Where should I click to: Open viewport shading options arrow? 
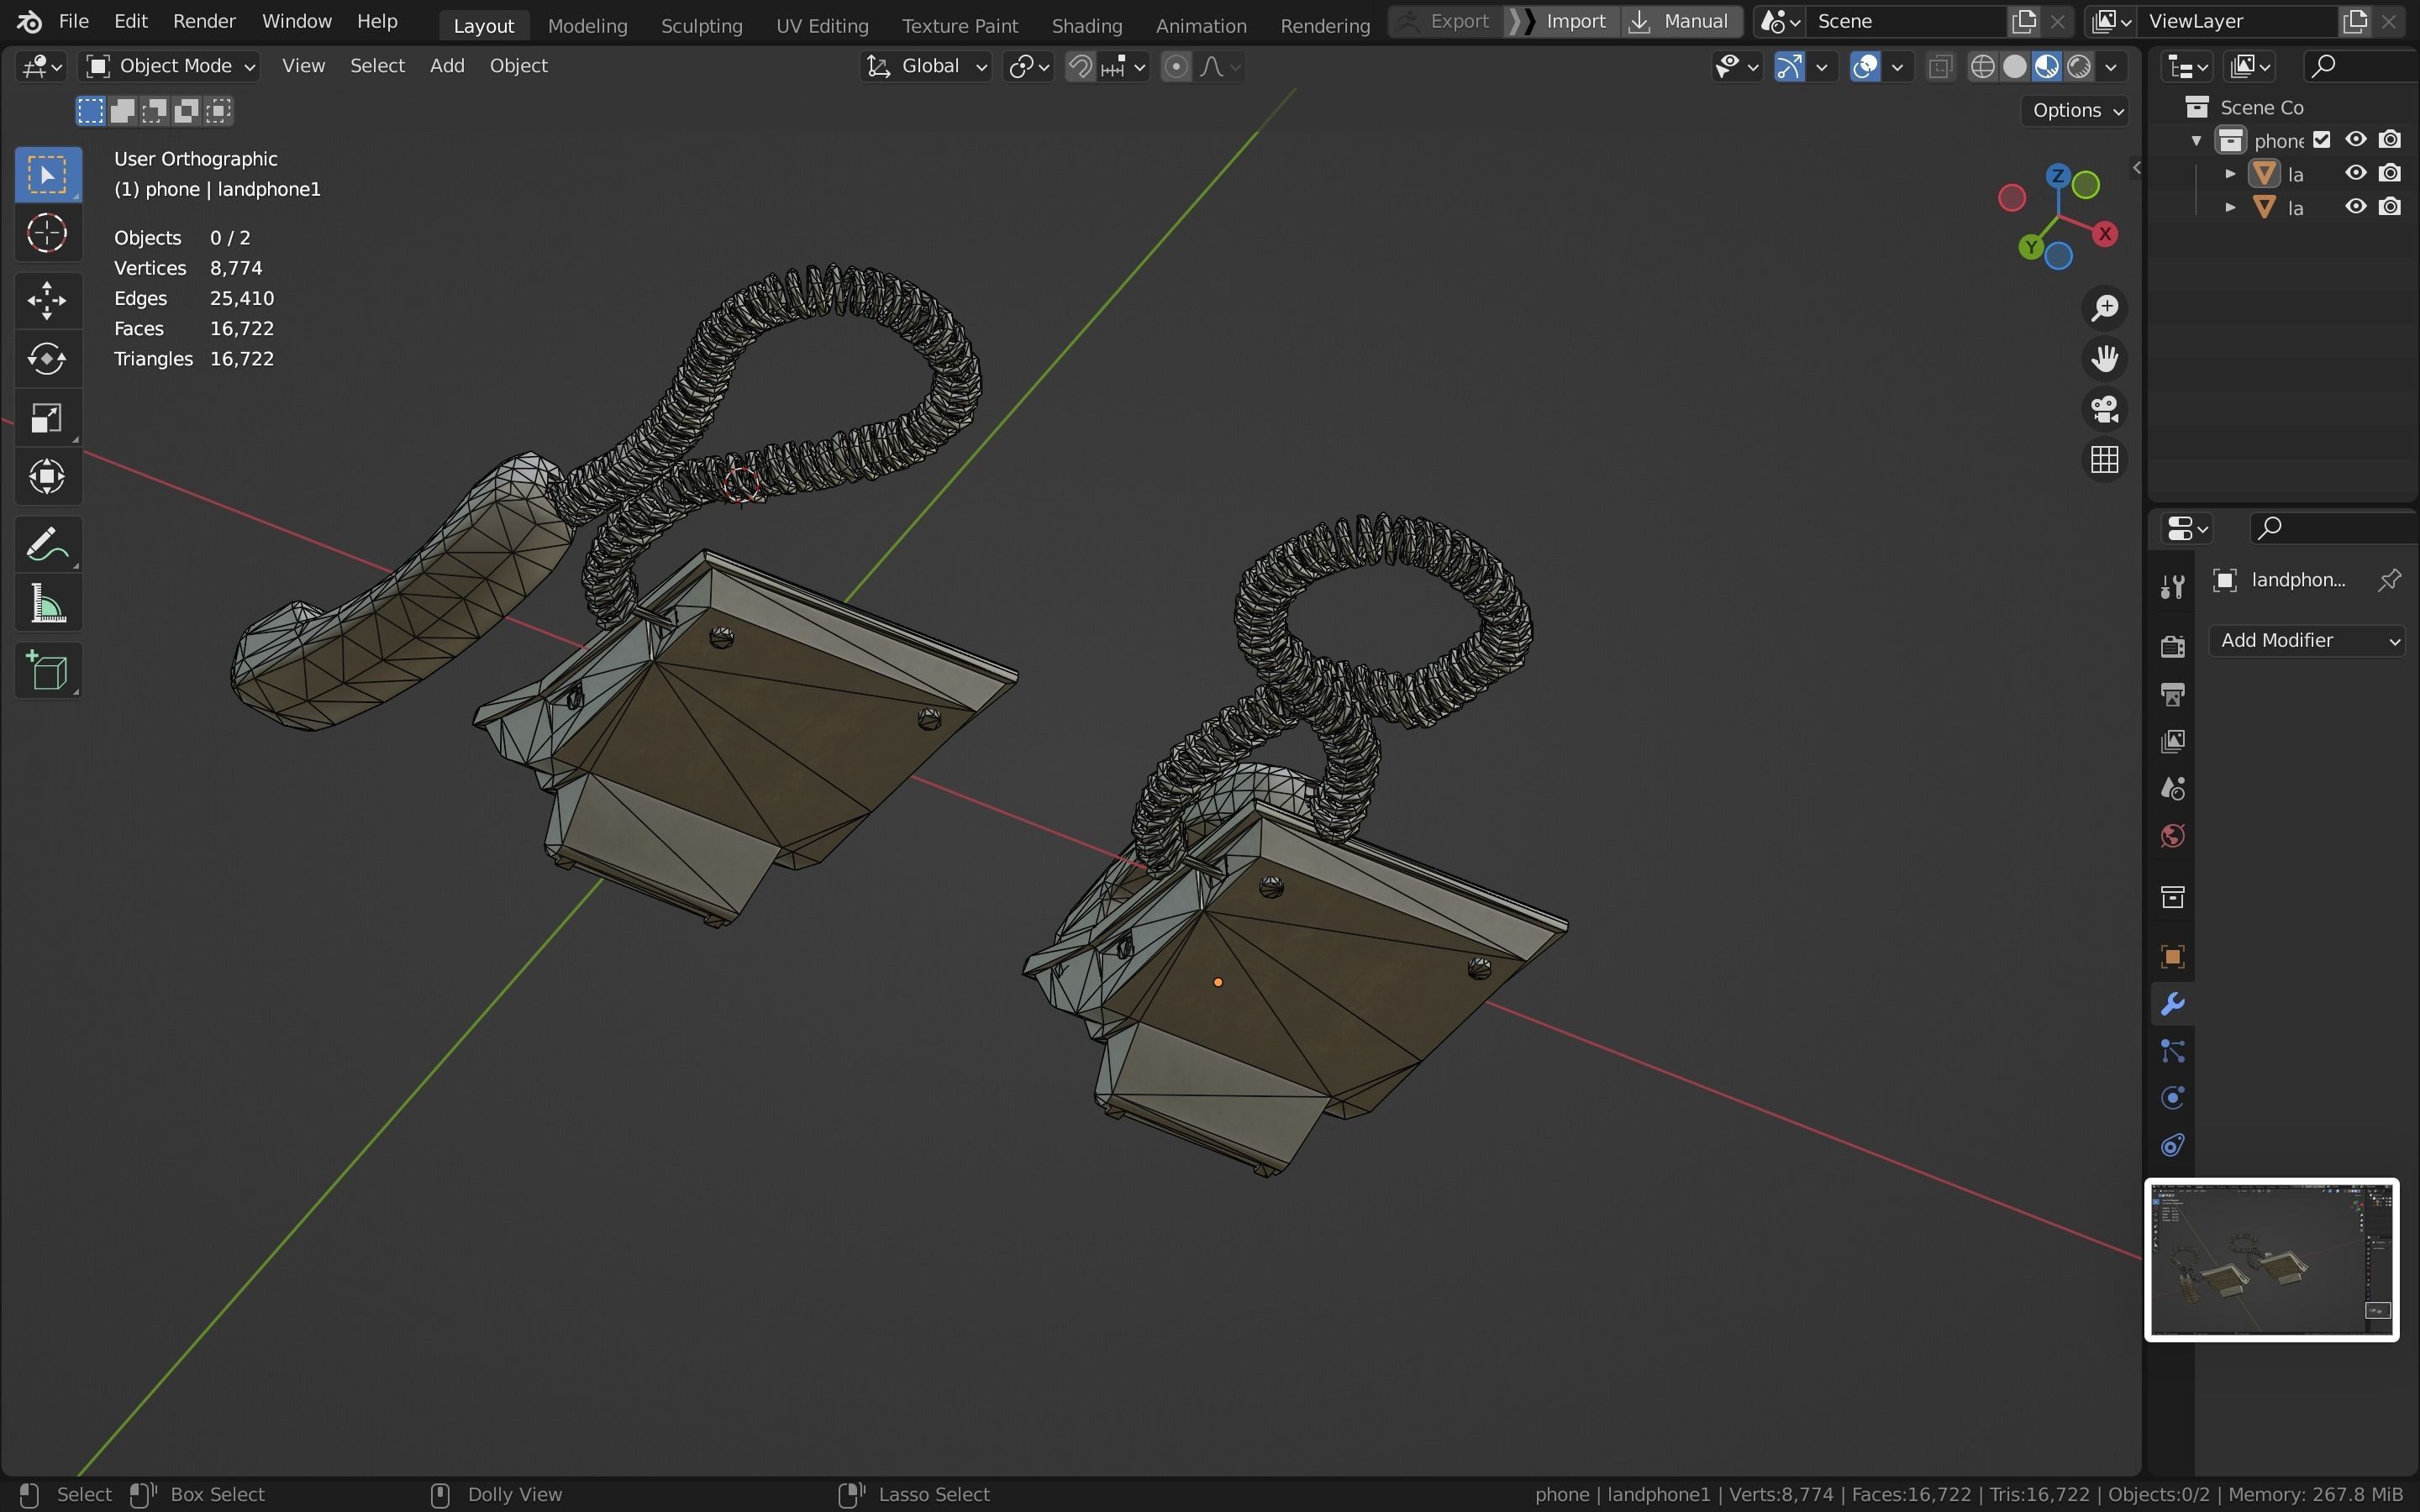[x=2111, y=67]
